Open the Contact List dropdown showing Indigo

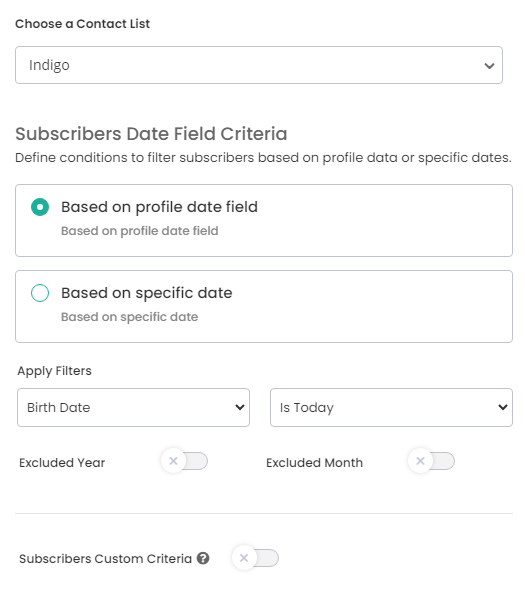tap(259, 65)
